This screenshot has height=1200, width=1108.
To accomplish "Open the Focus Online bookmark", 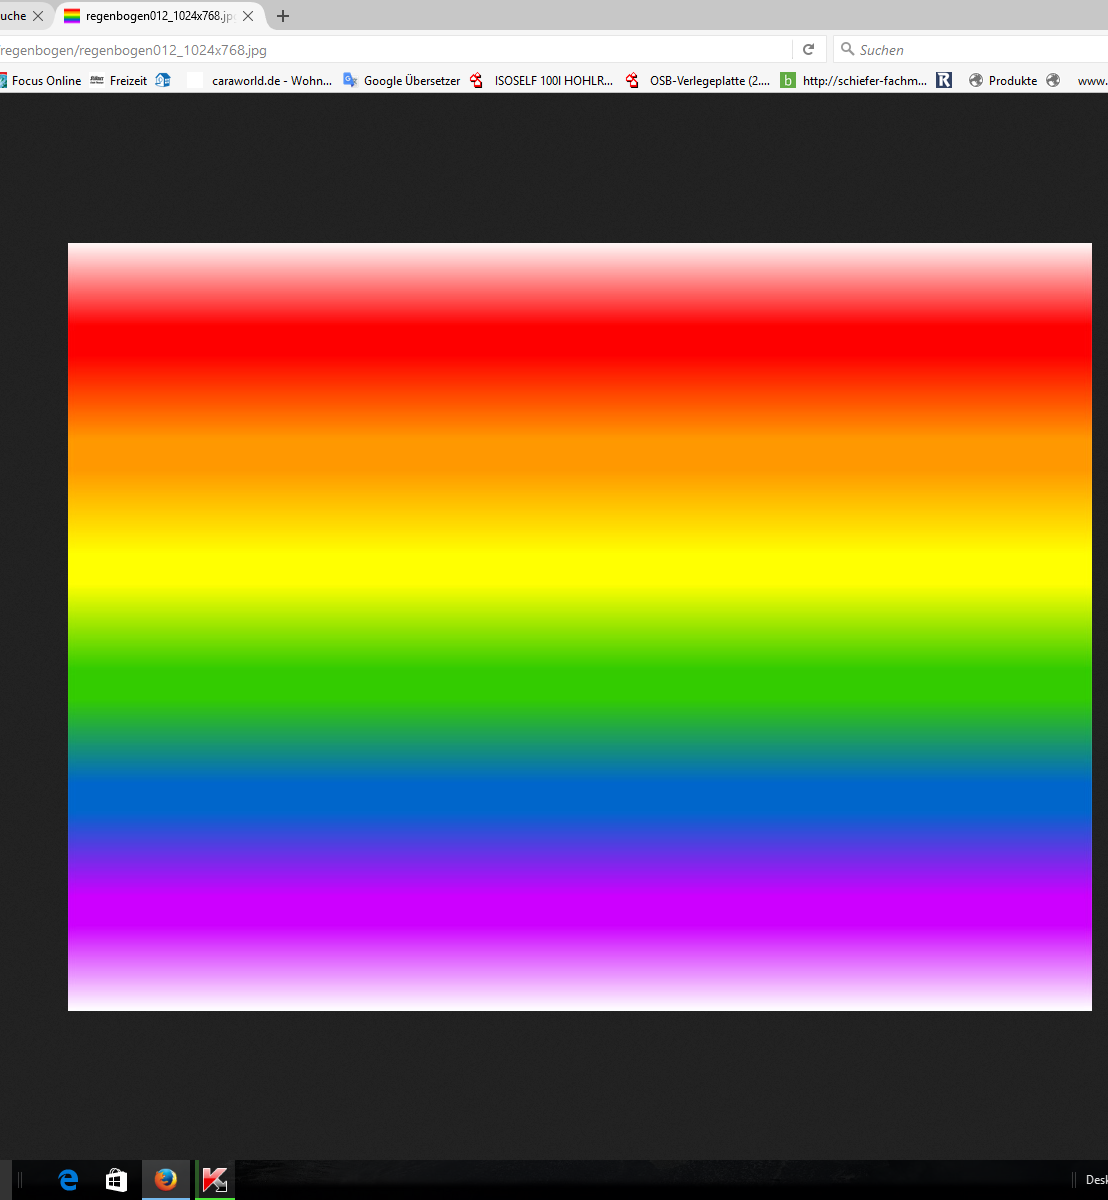I will point(40,81).
